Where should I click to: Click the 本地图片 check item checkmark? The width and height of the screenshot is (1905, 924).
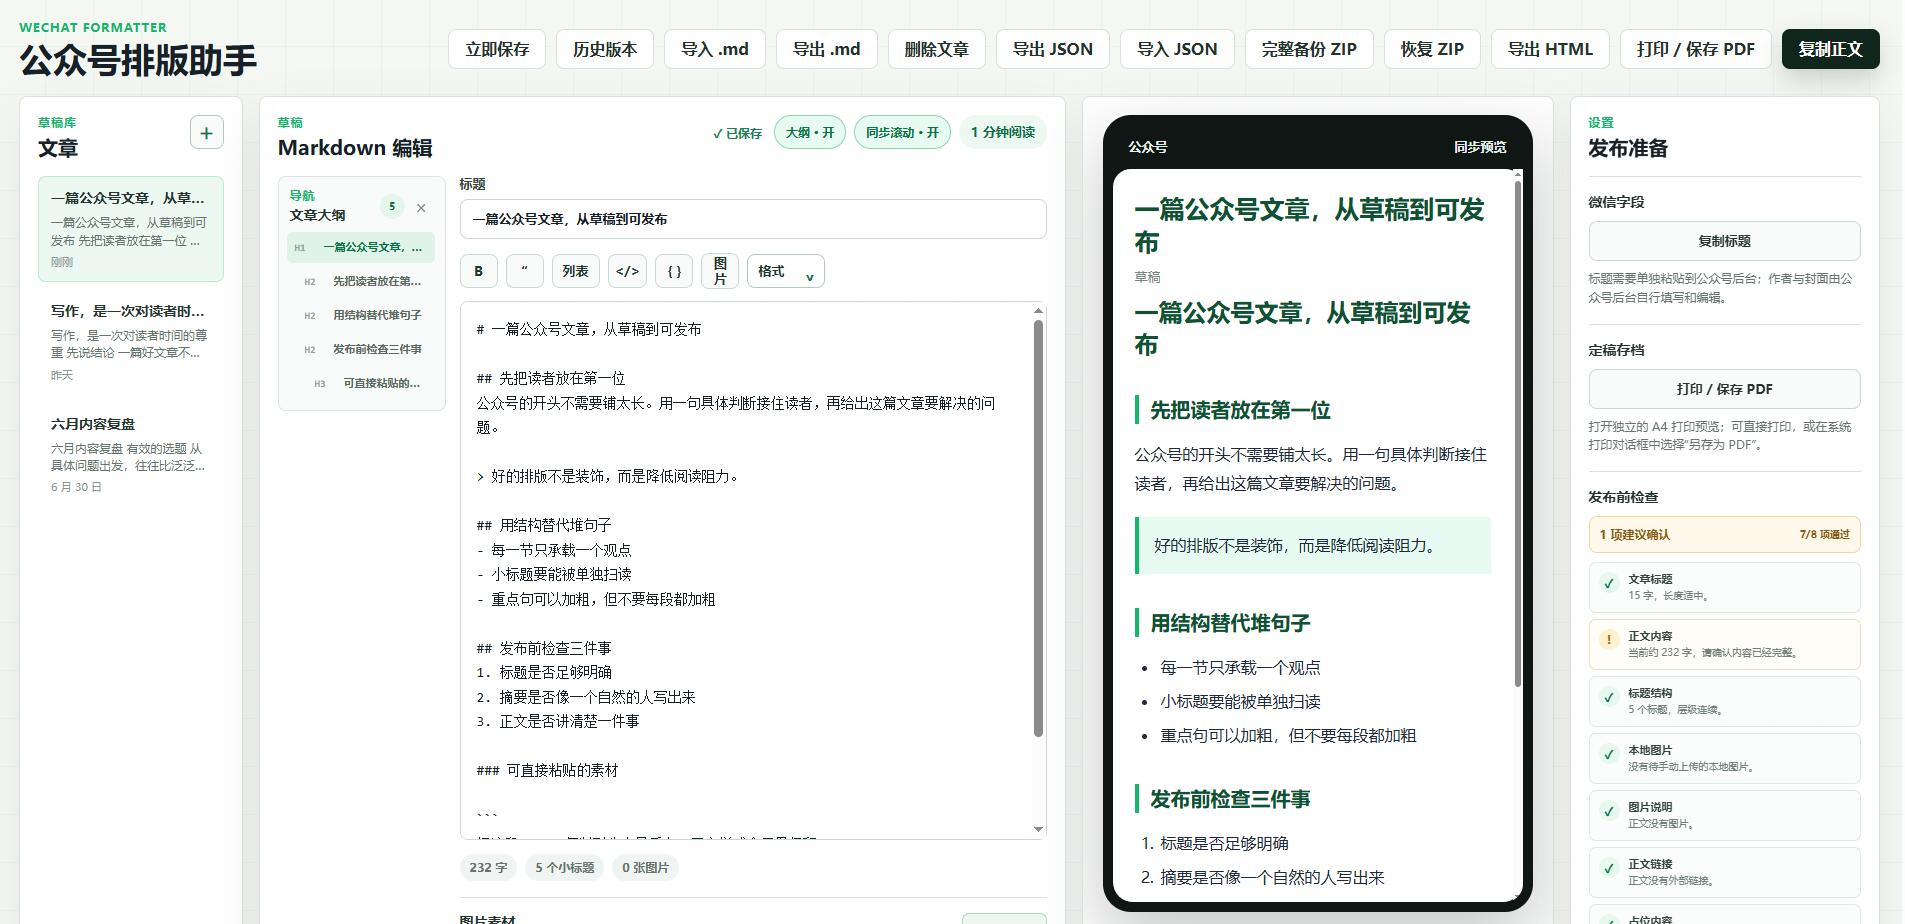point(1609,754)
